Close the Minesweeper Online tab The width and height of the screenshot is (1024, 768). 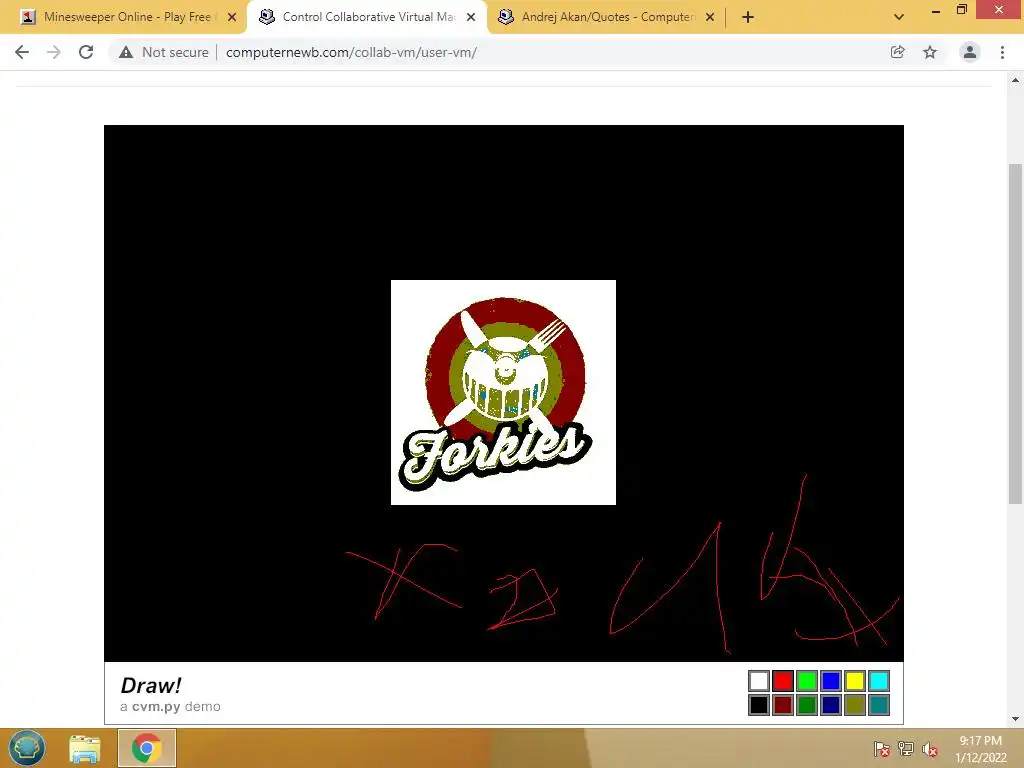point(232,17)
